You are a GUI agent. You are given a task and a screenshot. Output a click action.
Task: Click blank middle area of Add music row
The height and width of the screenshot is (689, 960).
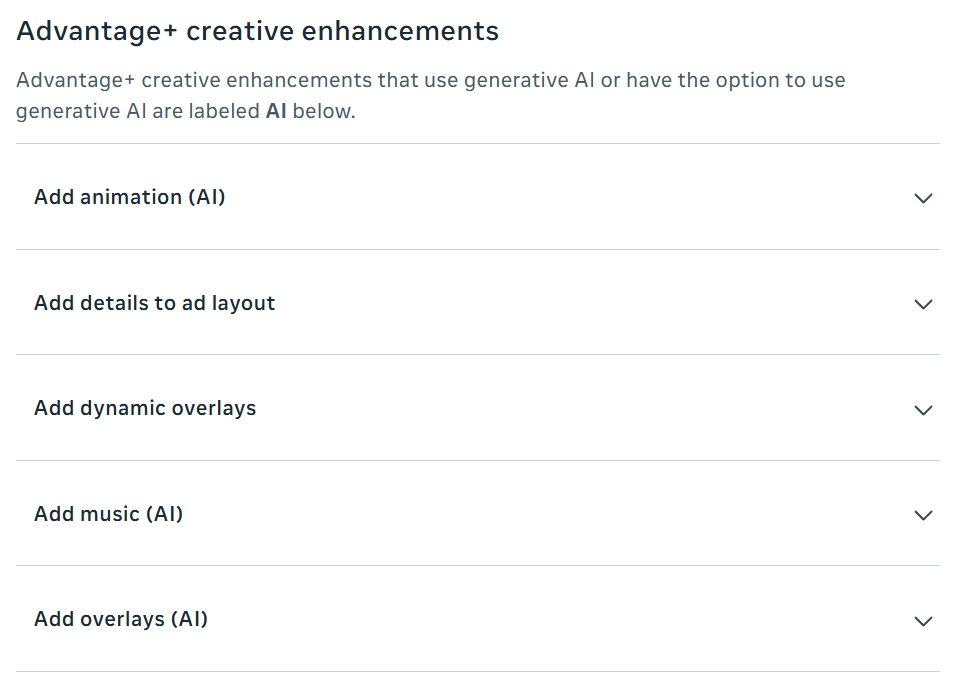(x=545, y=514)
